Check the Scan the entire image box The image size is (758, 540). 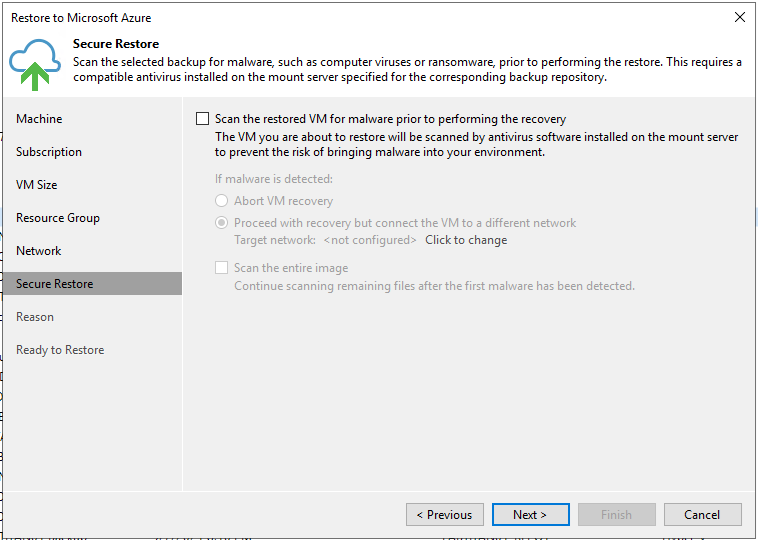pos(221,267)
